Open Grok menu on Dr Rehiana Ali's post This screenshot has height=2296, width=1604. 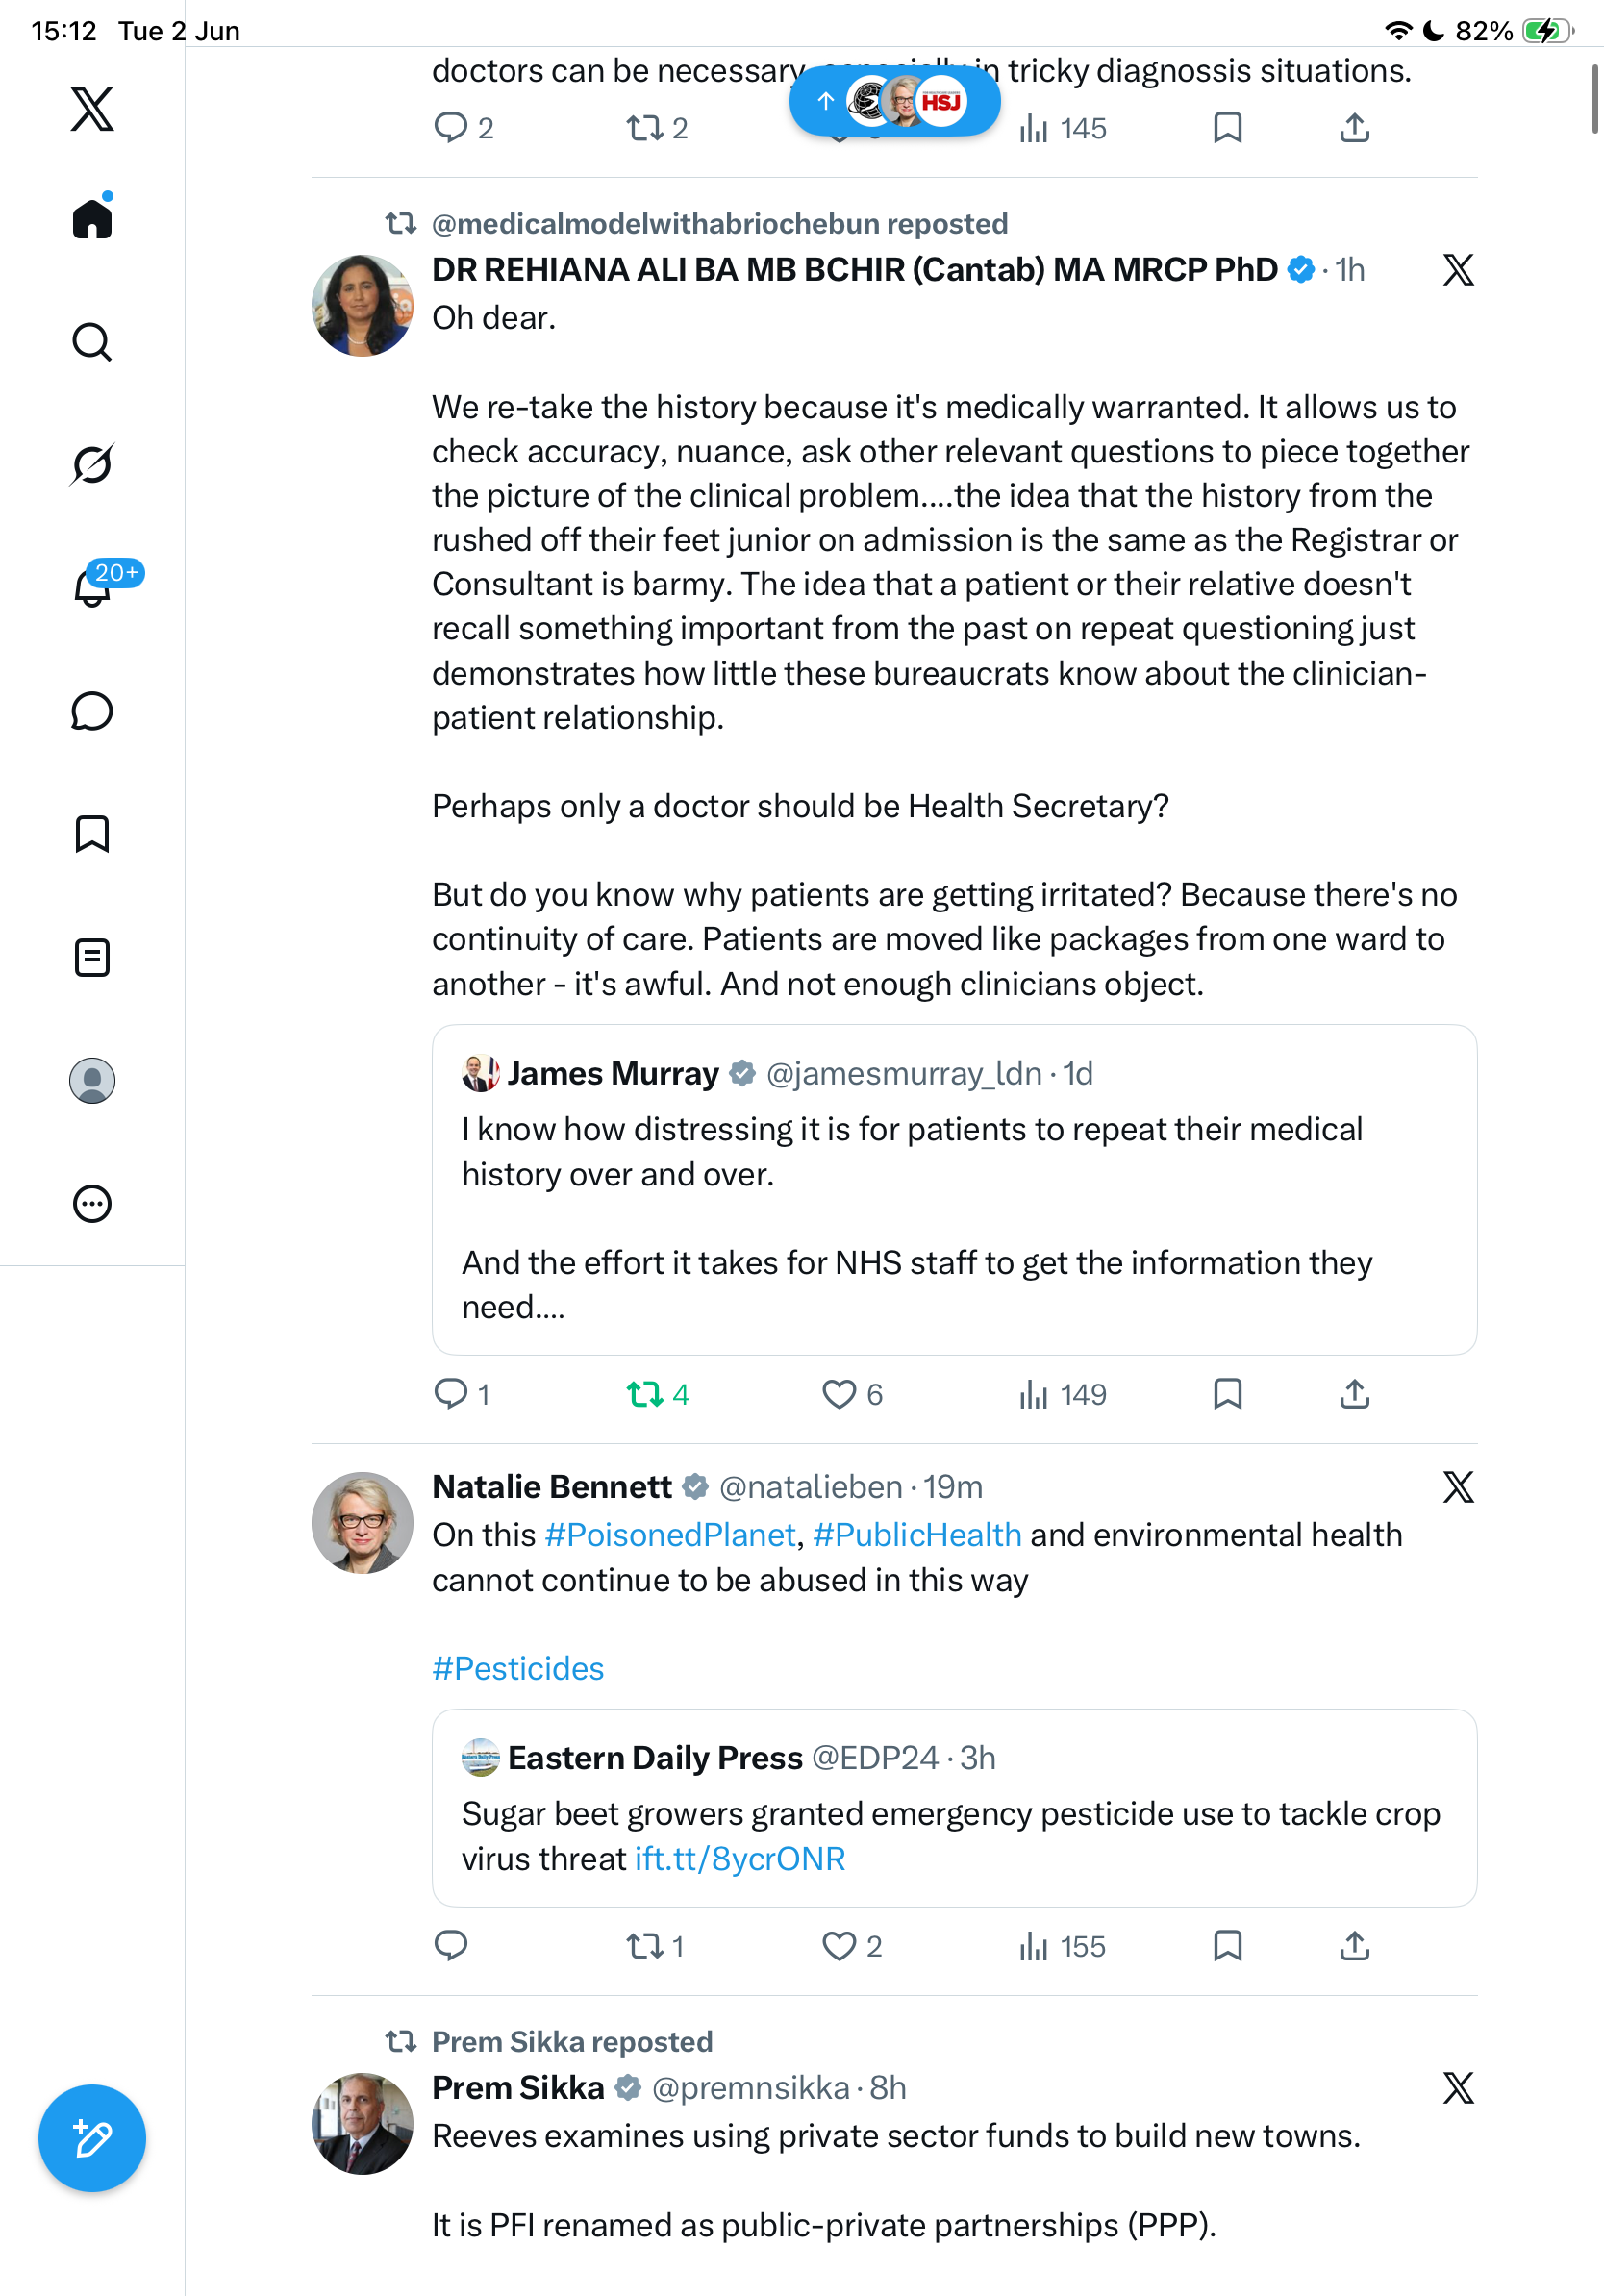pyautogui.click(x=1458, y=270)
